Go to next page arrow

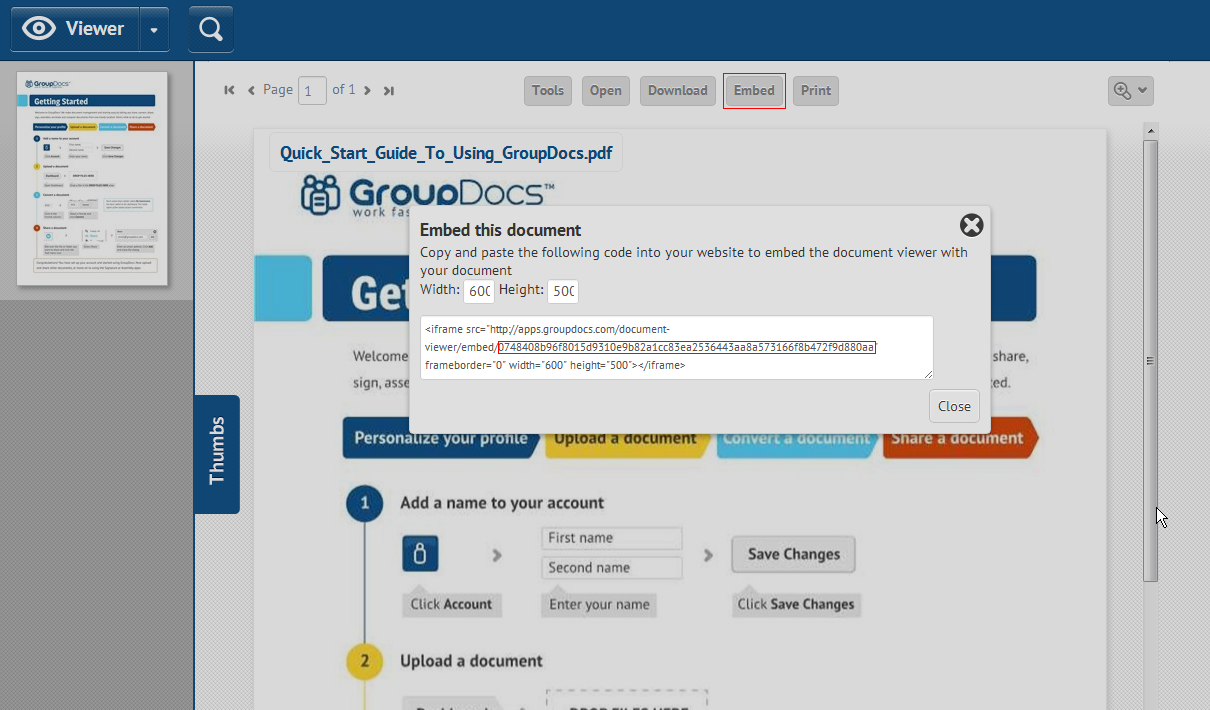[x=367, y=90]
